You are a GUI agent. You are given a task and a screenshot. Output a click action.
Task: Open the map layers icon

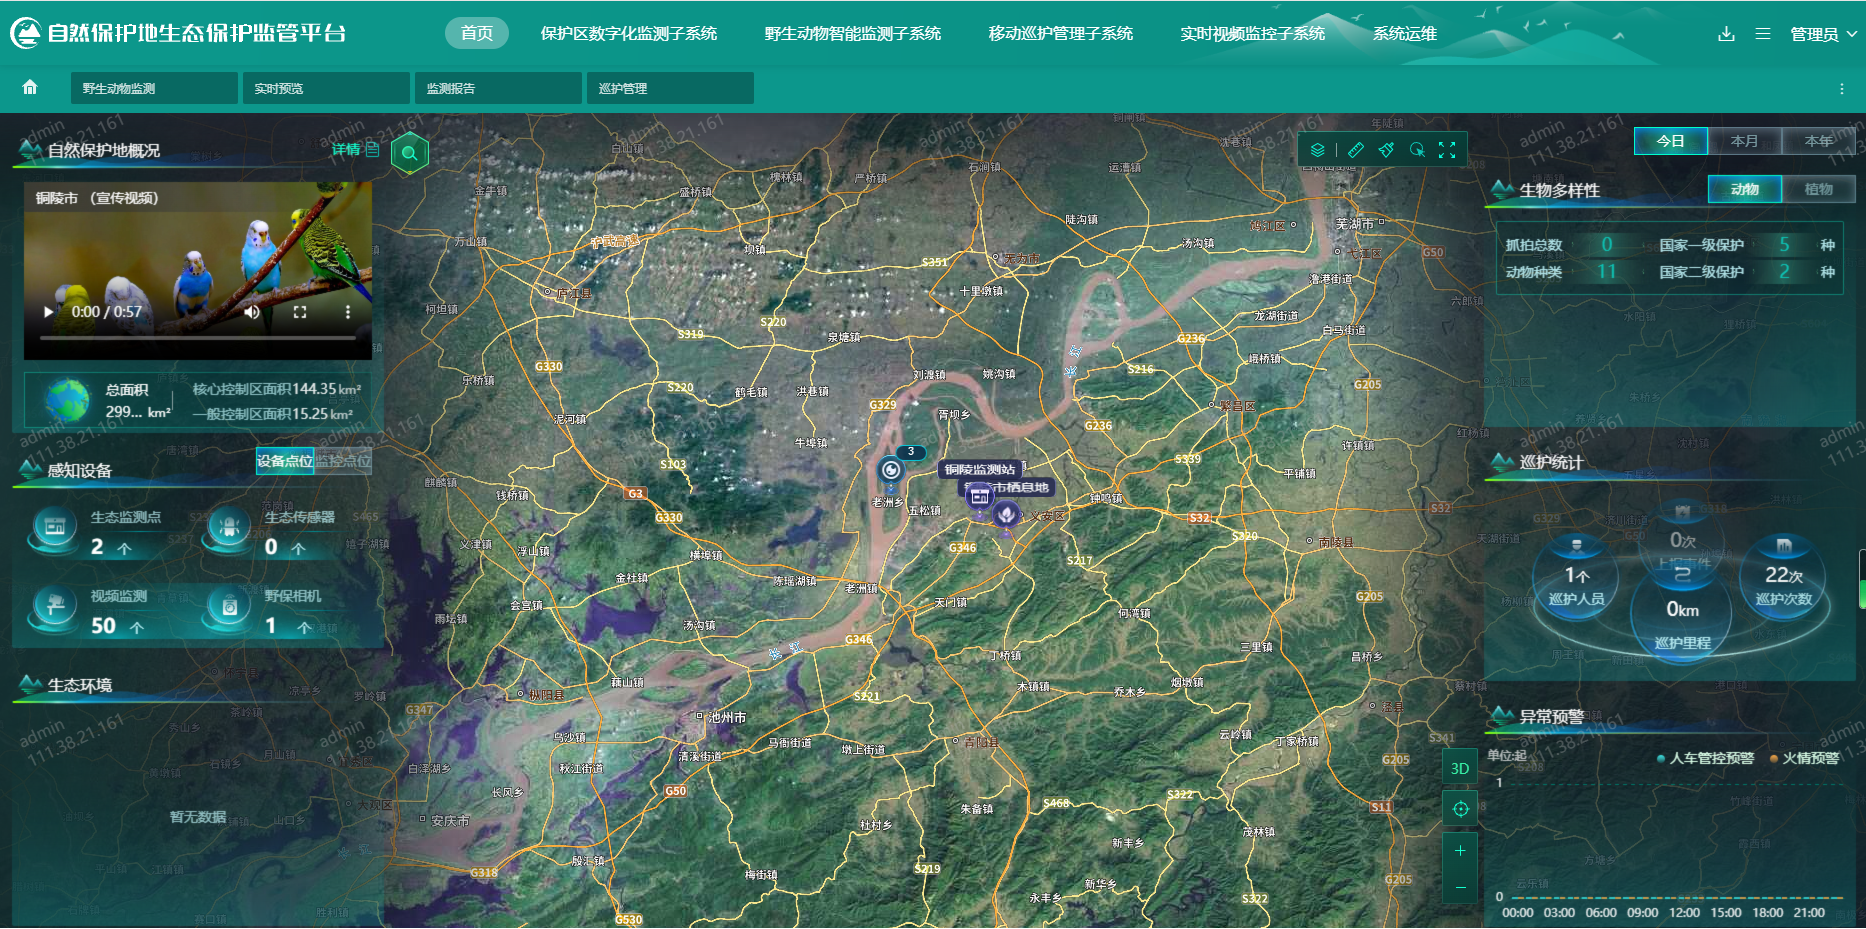click(x=1317, y=150)
